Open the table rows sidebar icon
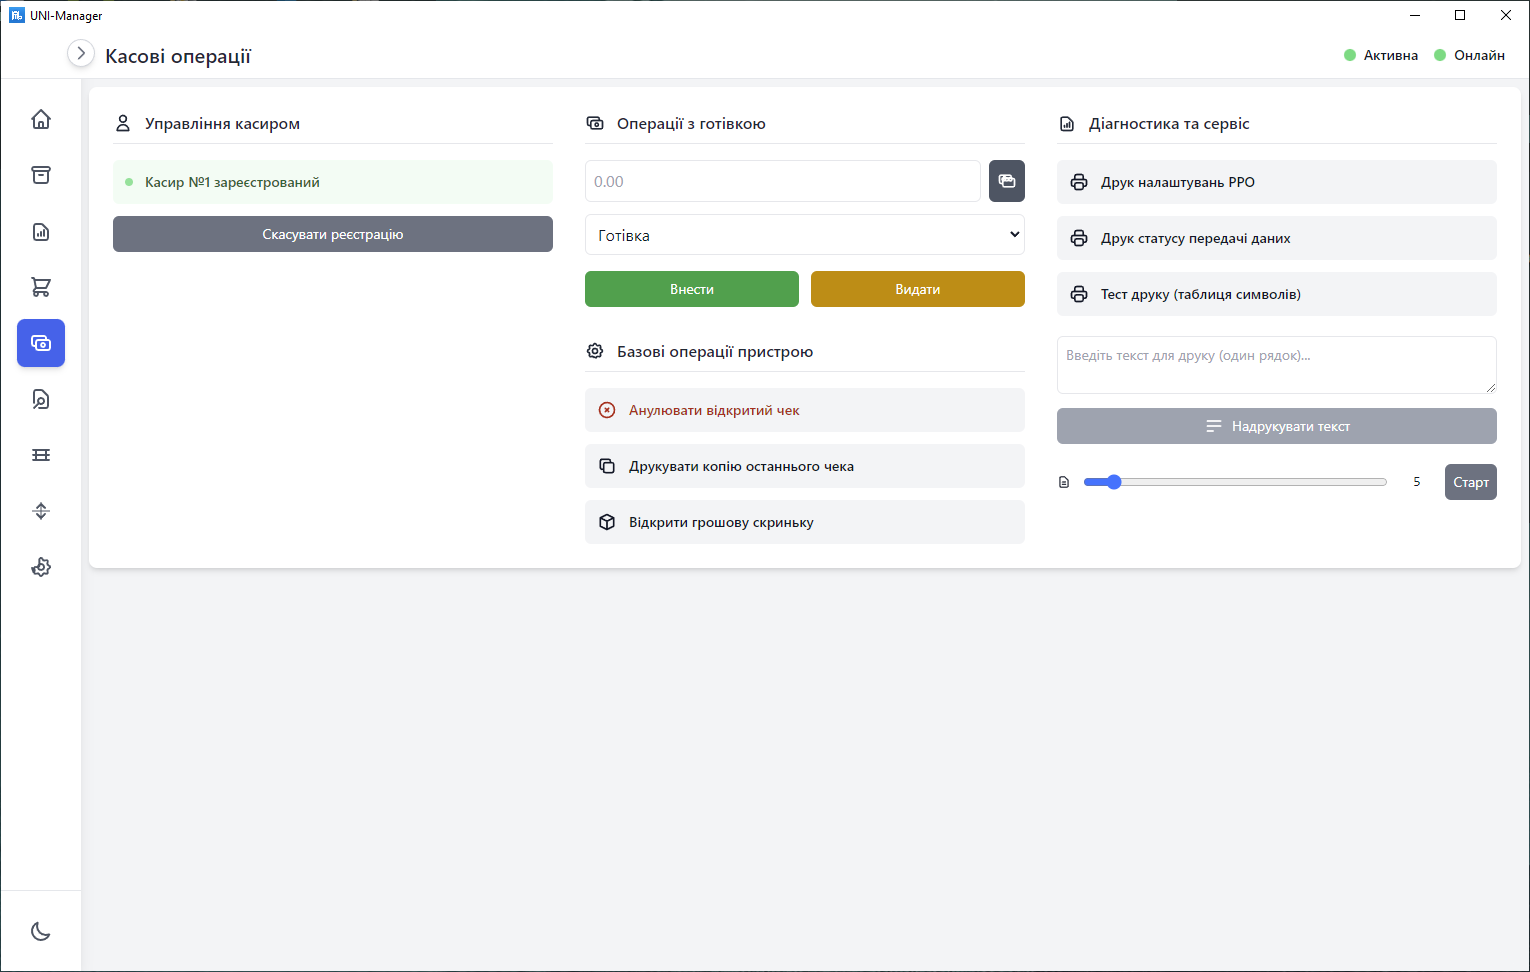Screen dimensions: 1530x972 [41, 455]
